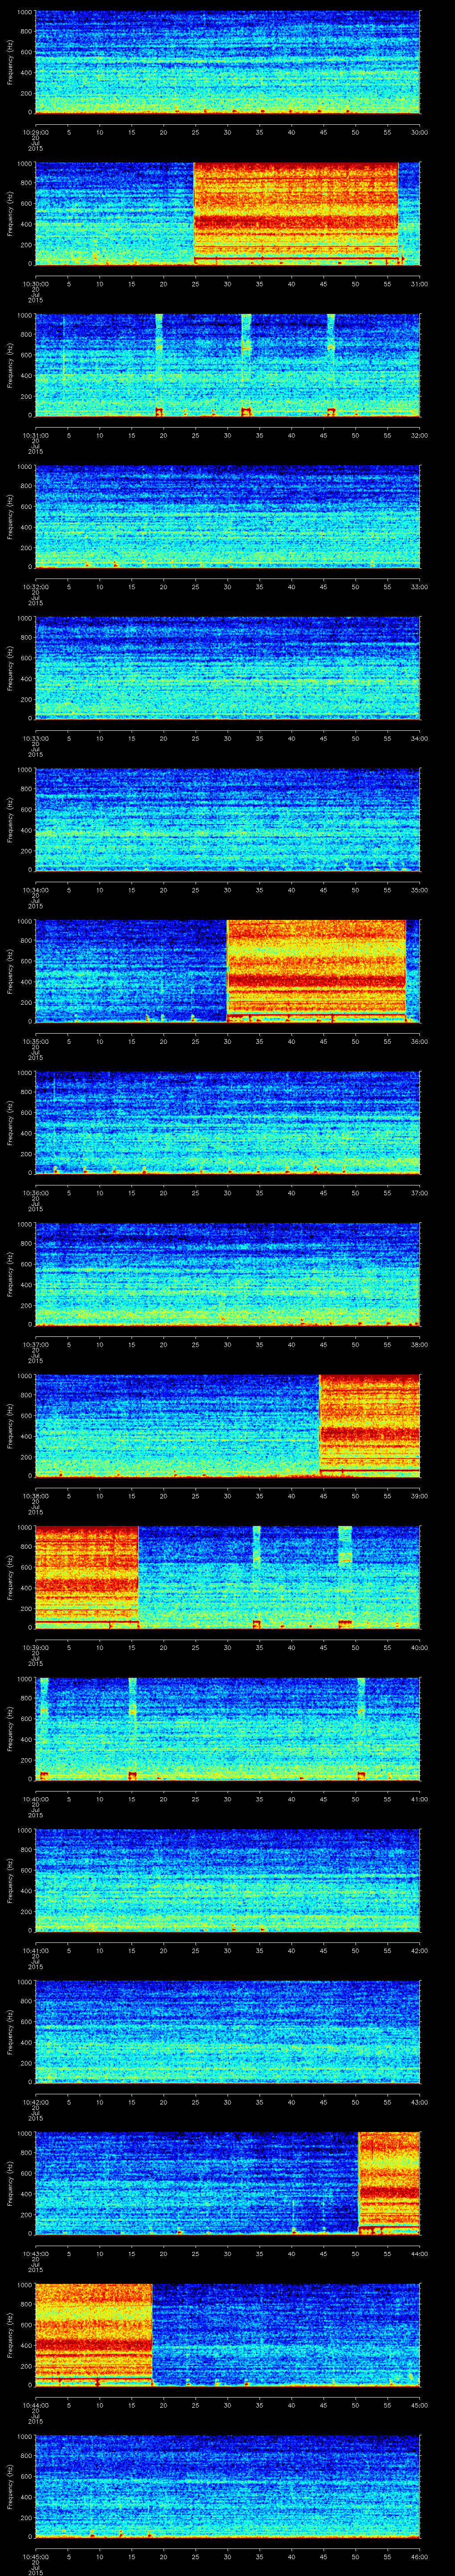Image resolution: width=455 pixels, height=2576 pixels.
Task: Click the 10:29 spectrogram panel
Action: [x=228, y=62]
